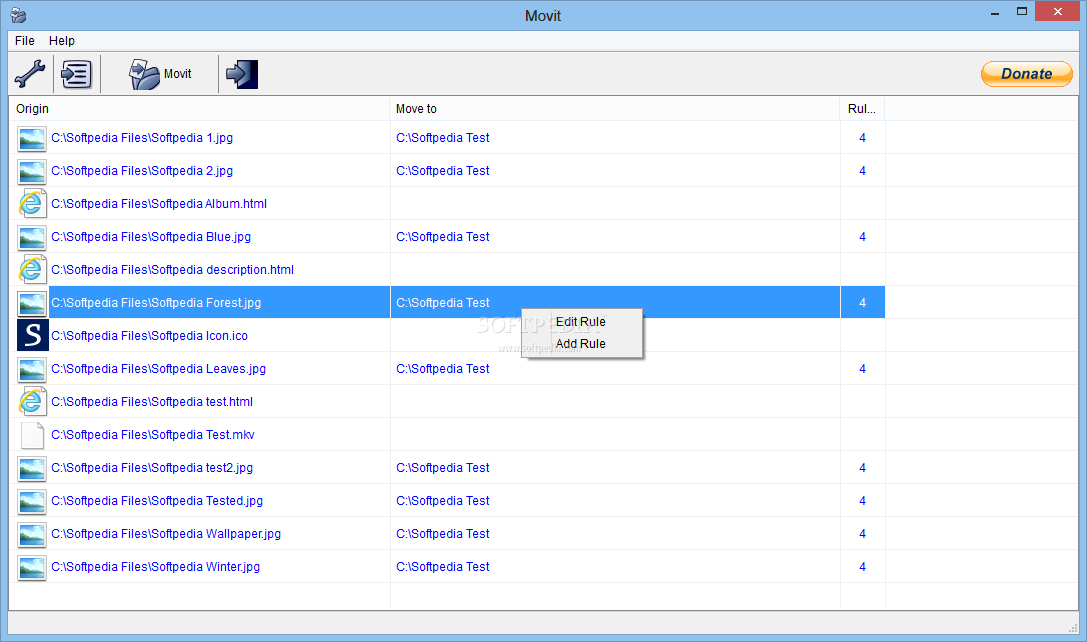The image size is (1087, 642).
Task: Click the Softpedia test.html browser icon
Action: click(x=32, y=401)
